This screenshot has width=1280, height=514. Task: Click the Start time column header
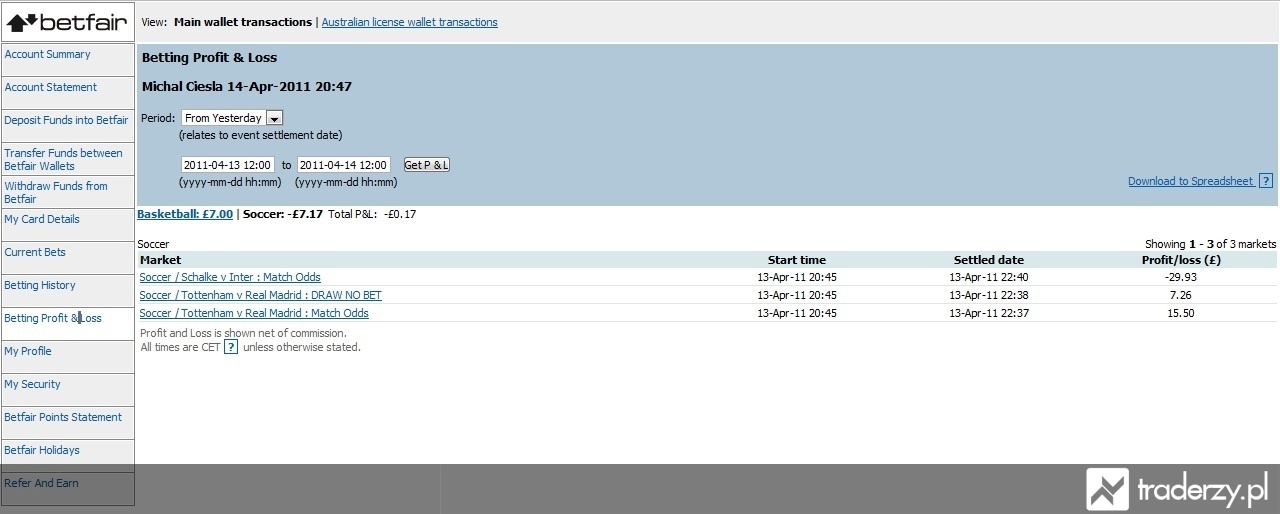pyautogui.click(x=797, y=260)
